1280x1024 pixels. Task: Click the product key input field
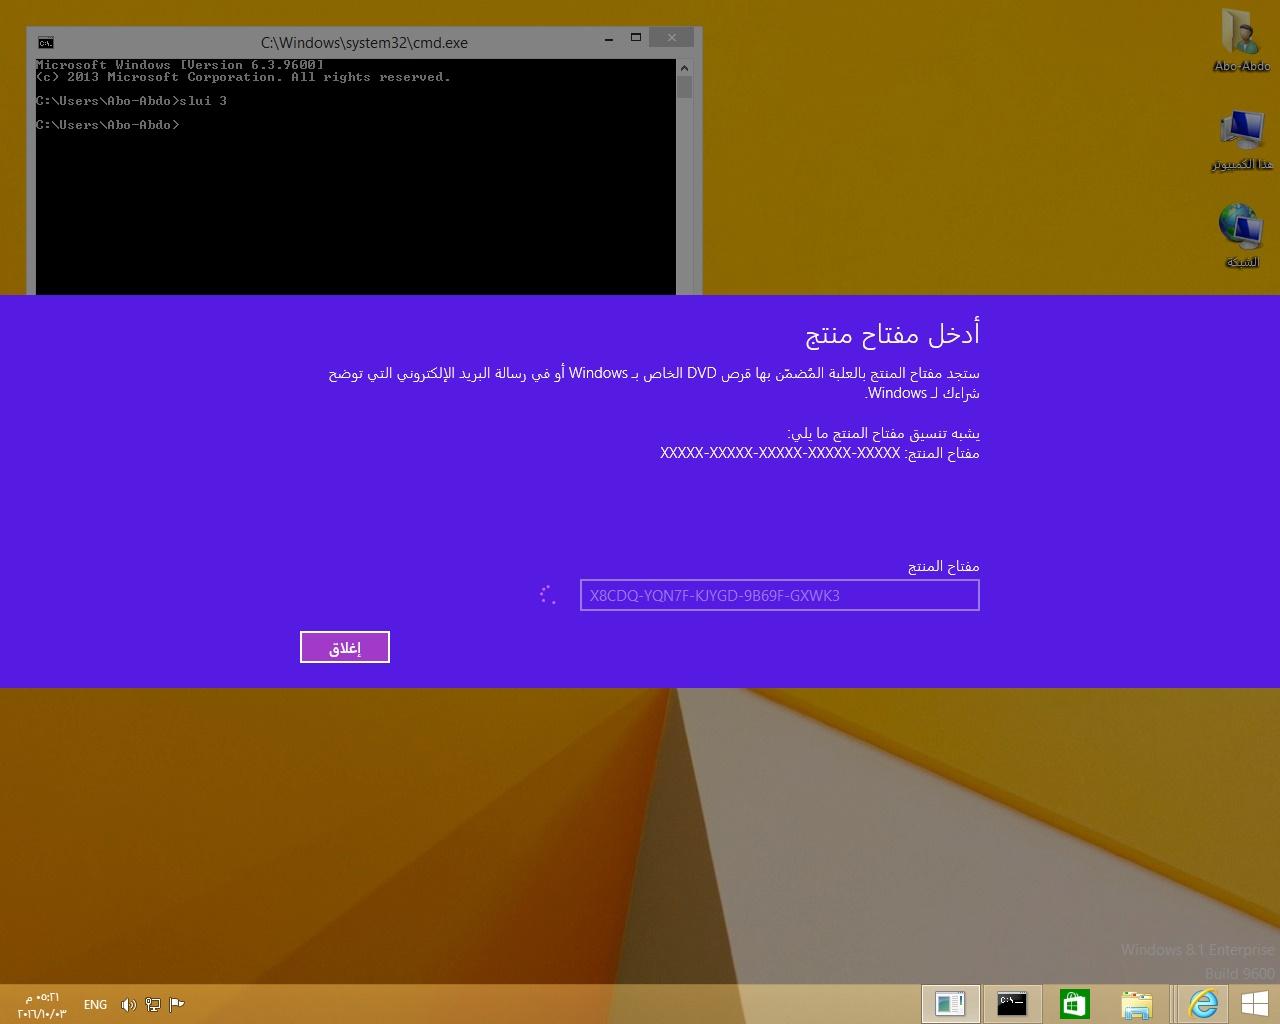tap(779, 595)
